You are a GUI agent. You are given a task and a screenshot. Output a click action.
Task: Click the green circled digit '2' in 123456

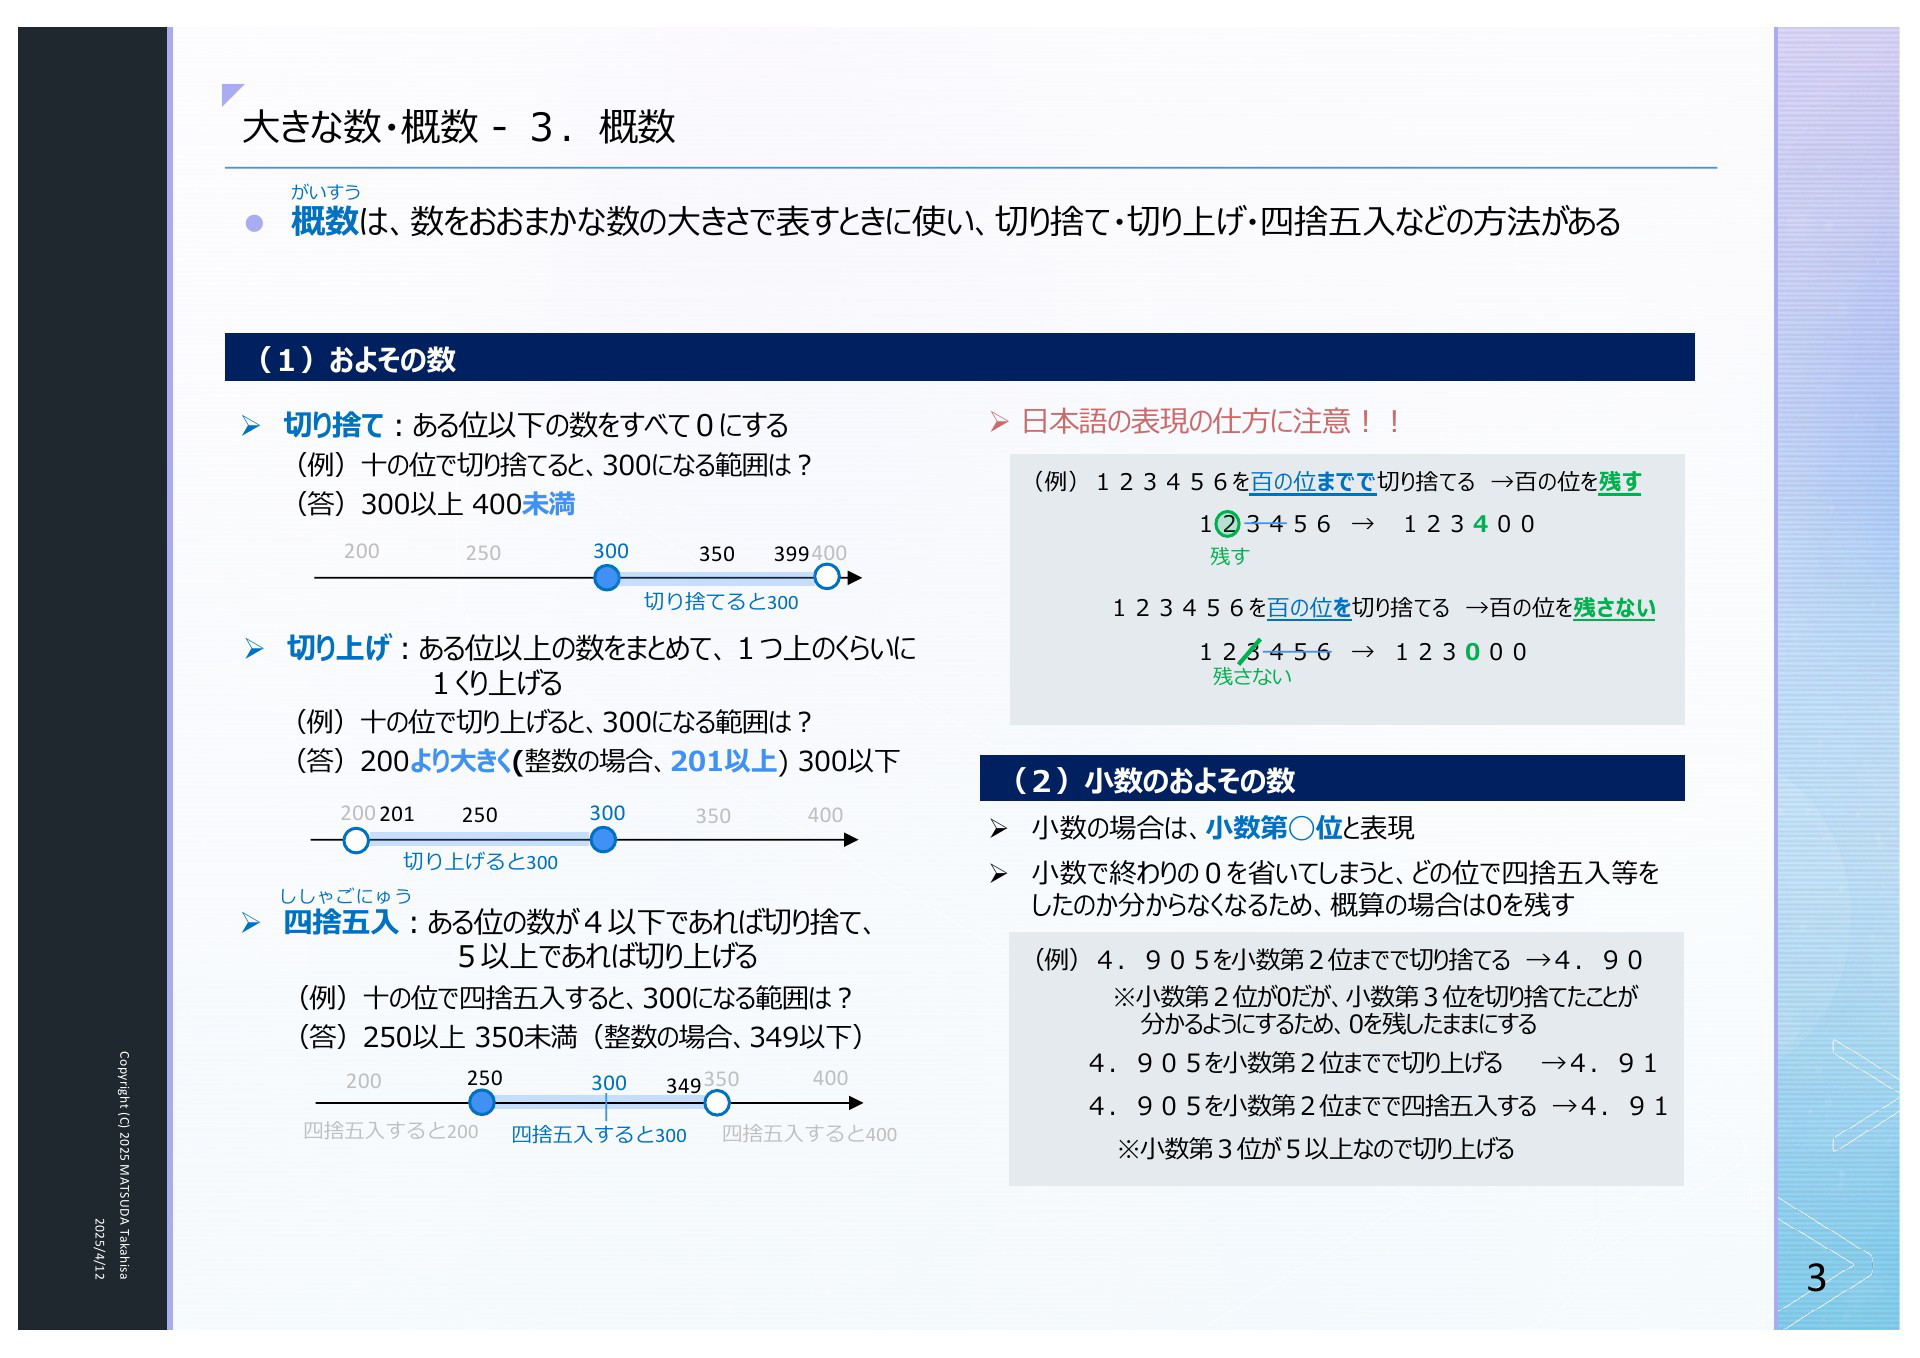click(1227, 523)
